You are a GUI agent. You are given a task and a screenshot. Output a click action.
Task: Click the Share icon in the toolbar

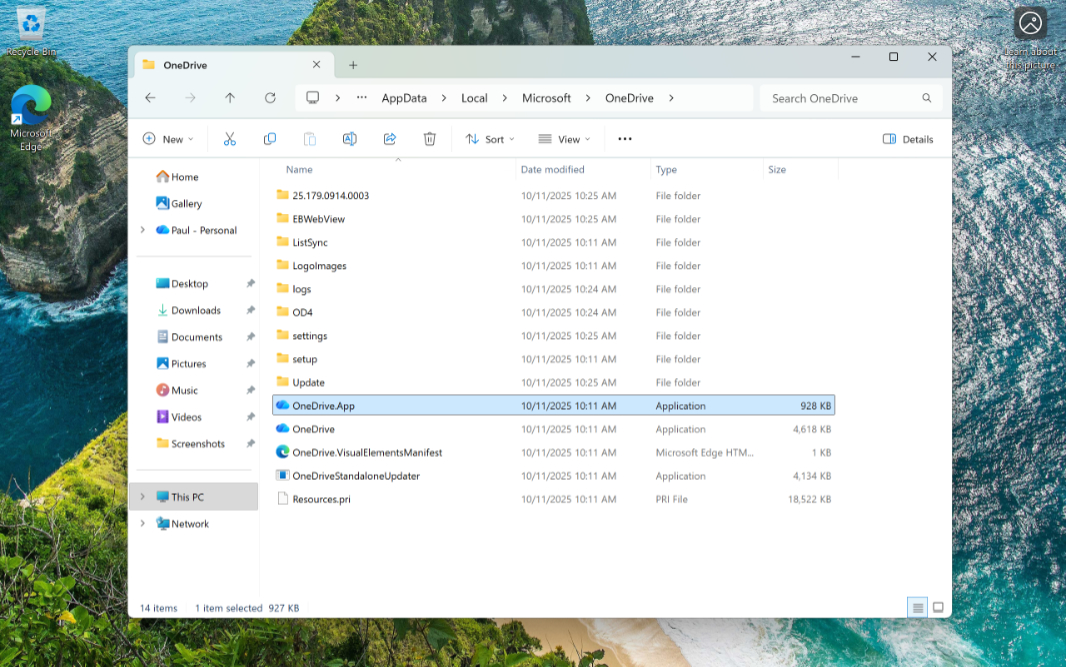click(x=389, y=138)
